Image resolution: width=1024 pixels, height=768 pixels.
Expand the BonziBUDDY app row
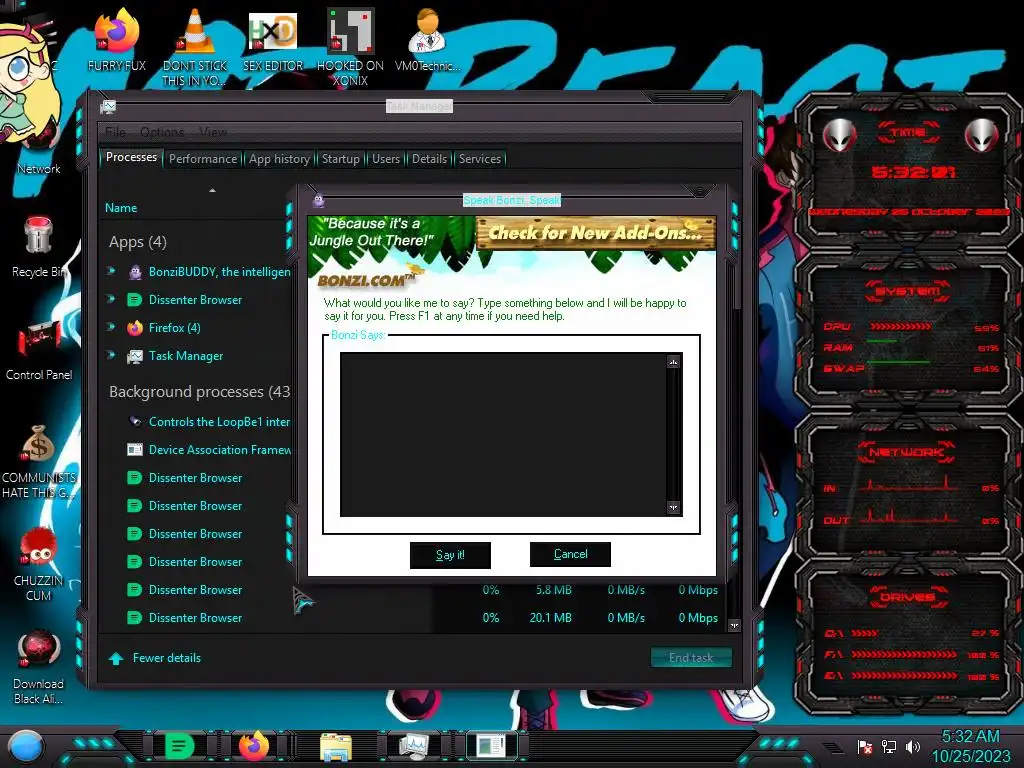[x=111, y=271]
